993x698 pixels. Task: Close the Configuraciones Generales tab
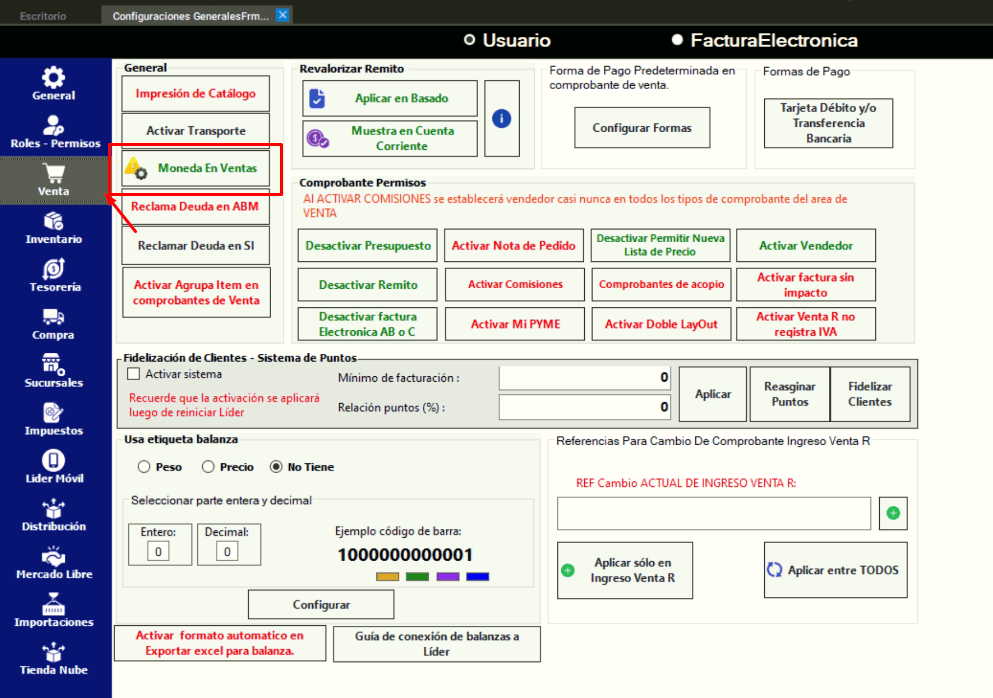[283, 15]
